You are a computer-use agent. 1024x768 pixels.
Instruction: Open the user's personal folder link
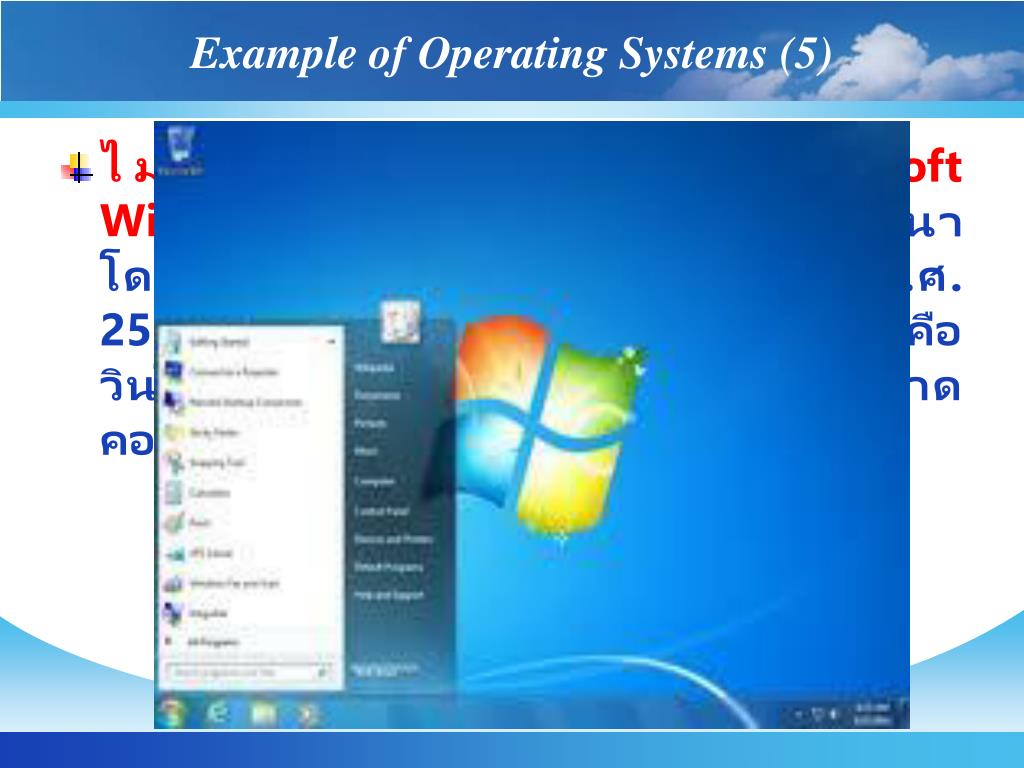374,368
